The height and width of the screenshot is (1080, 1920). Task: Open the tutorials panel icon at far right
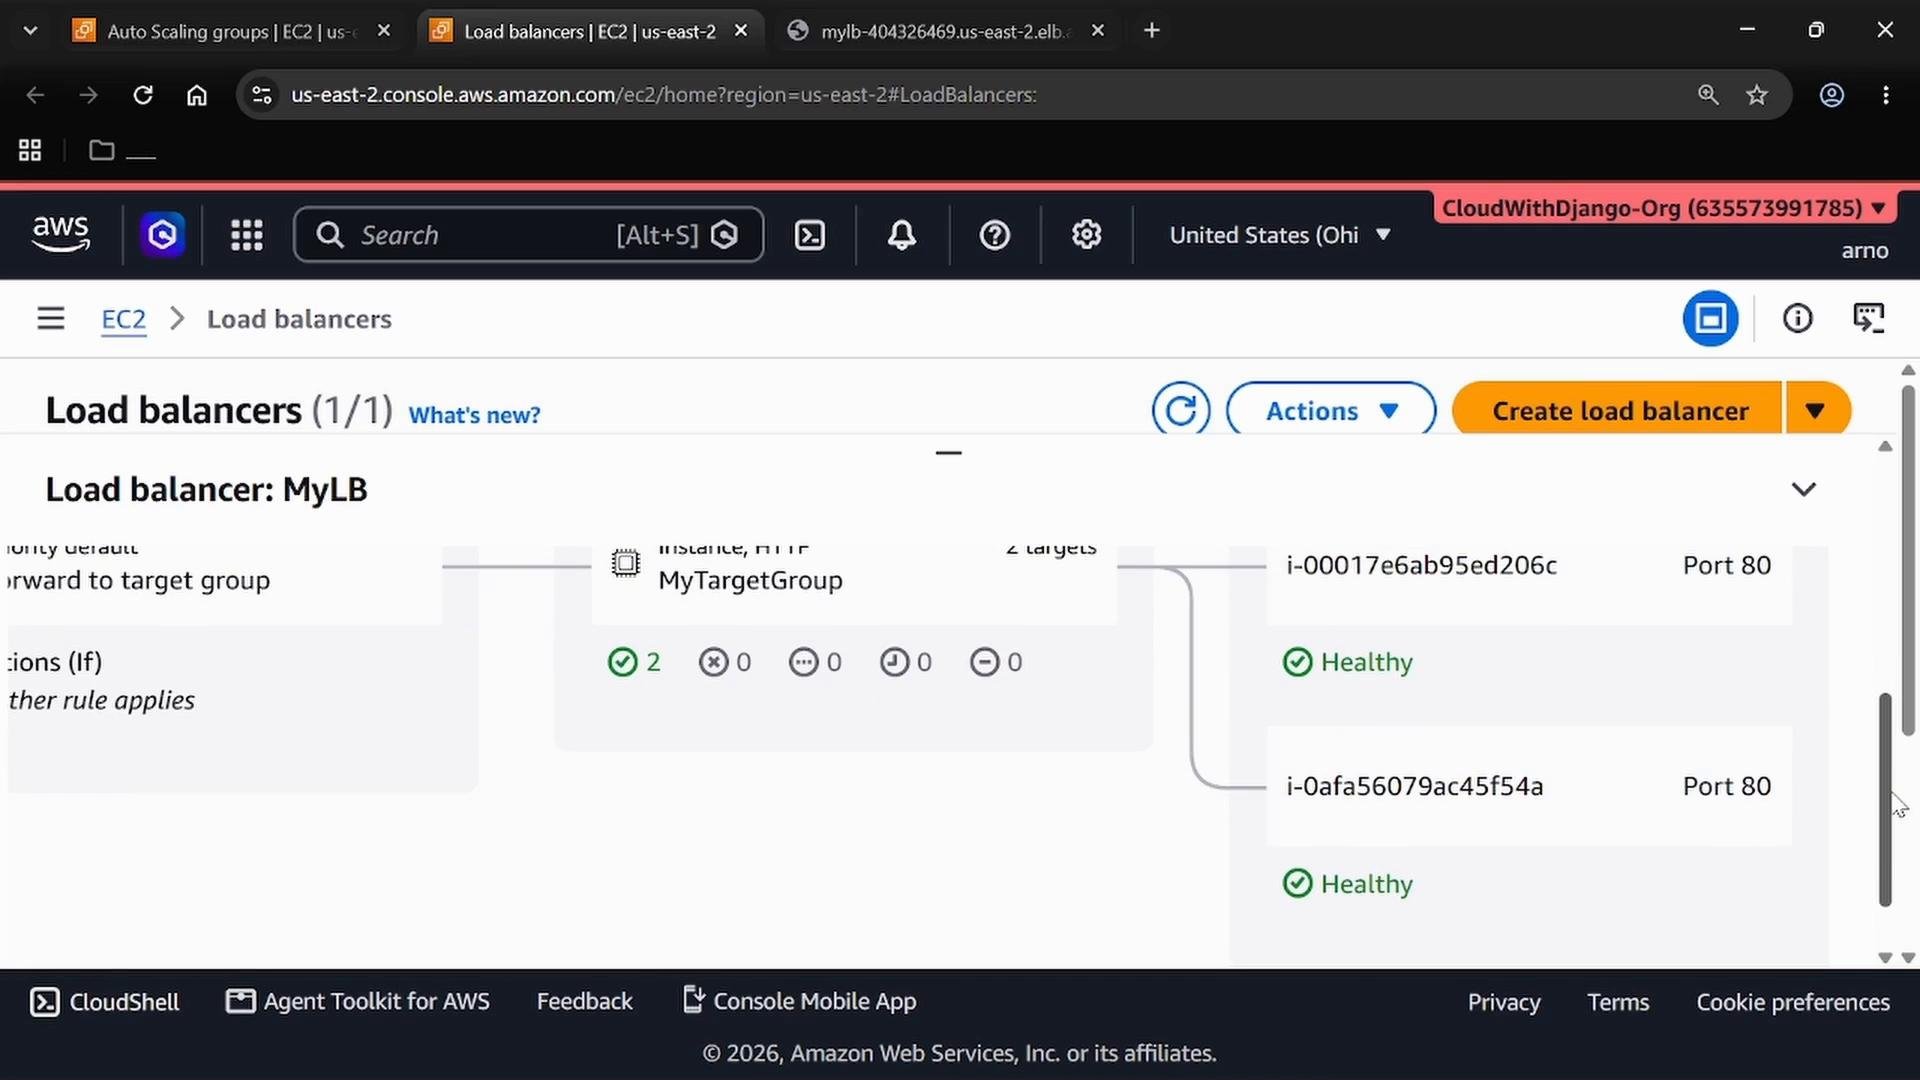(x=1868, y=319)
